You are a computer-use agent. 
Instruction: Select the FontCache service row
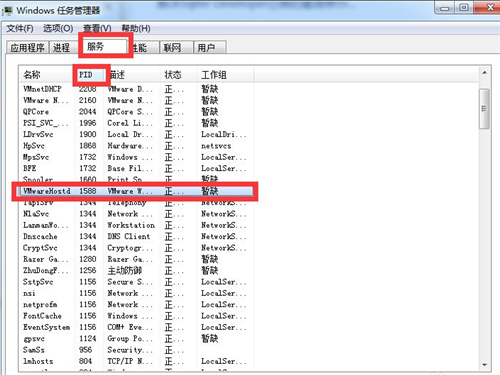(137, 316)
